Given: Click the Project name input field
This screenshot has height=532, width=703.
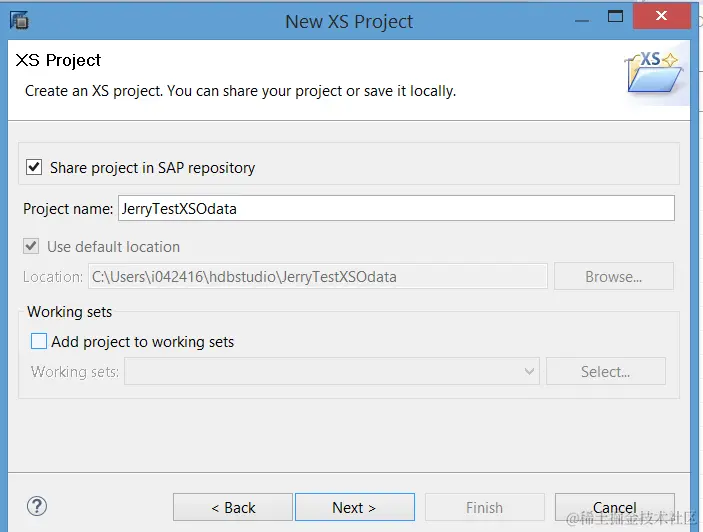Looking at the screenshot, I should pos(396,208).
